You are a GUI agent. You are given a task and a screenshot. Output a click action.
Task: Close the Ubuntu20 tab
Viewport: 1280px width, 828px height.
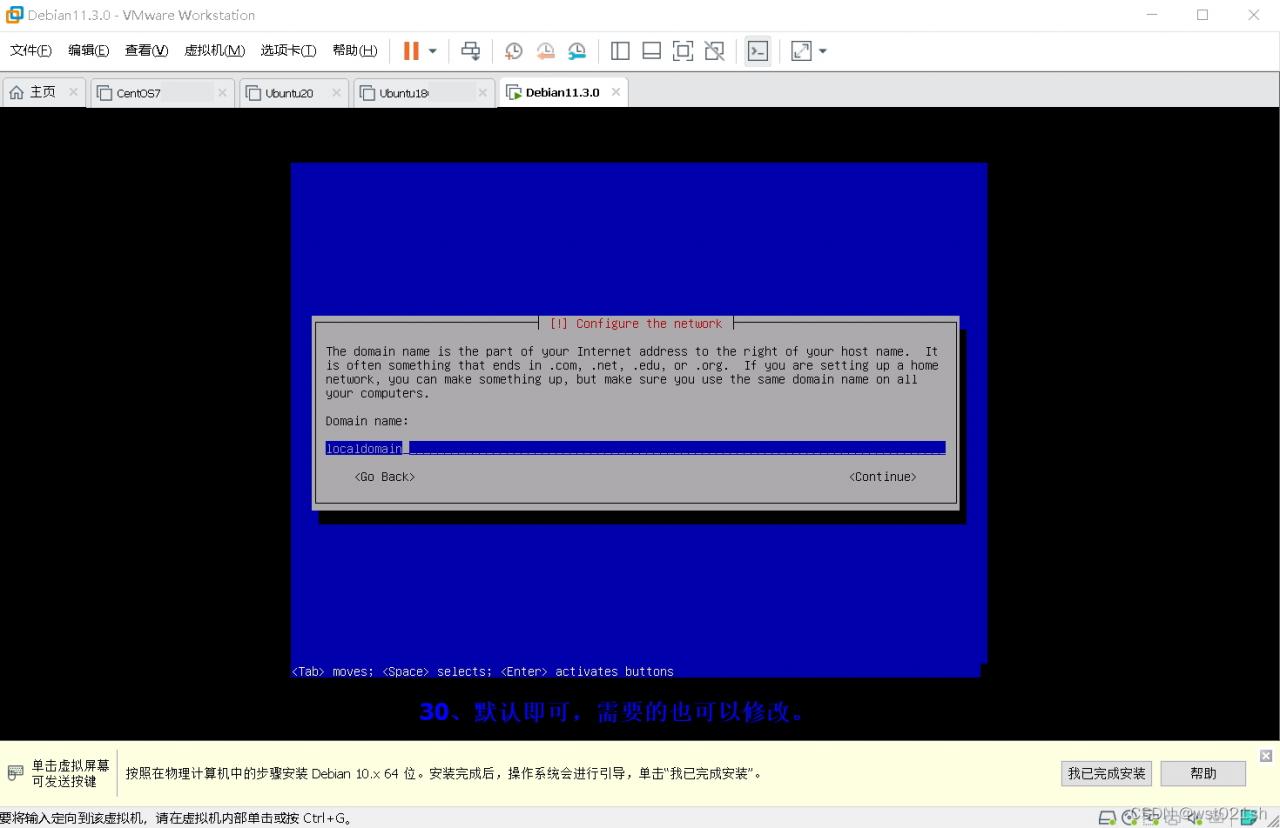click(x=336, y=93)
